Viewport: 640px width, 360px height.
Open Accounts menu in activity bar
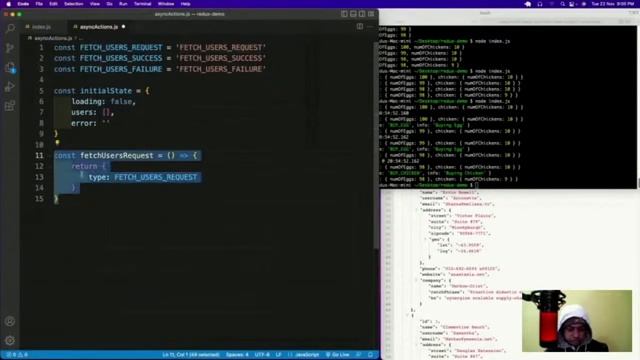point(10,322)
